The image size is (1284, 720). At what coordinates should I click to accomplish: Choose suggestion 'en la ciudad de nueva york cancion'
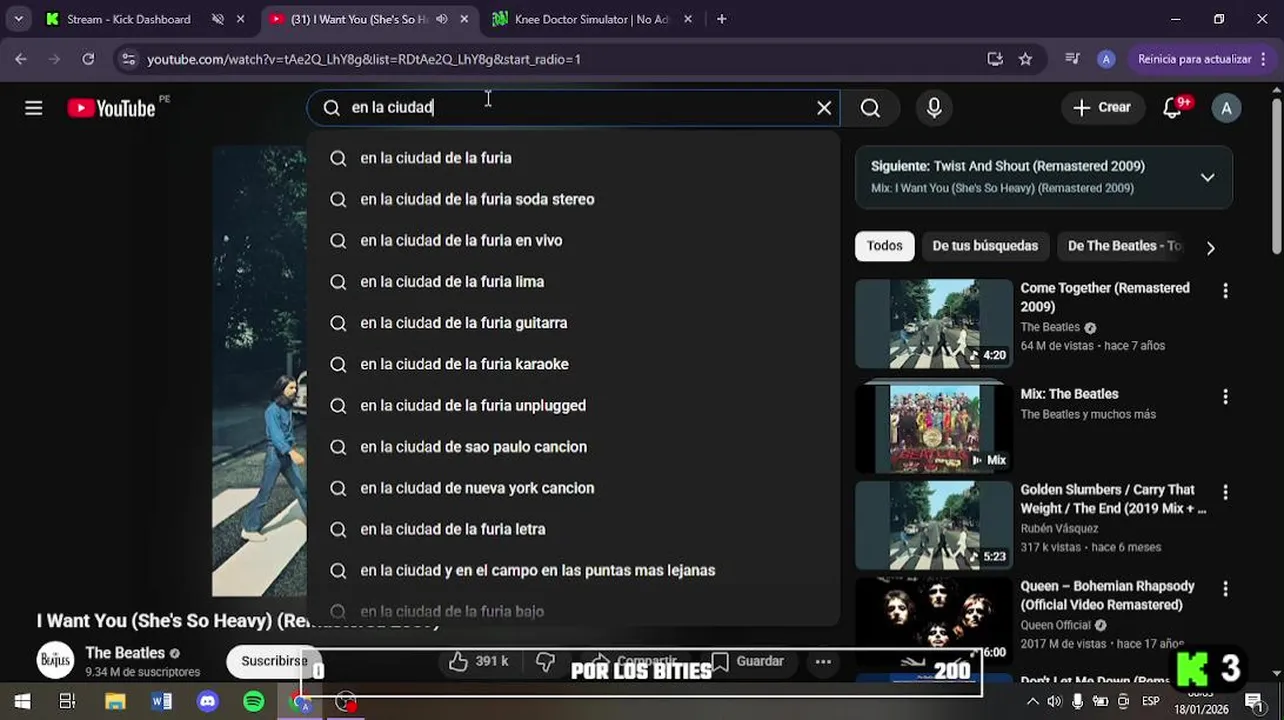(x=573, y=488)
